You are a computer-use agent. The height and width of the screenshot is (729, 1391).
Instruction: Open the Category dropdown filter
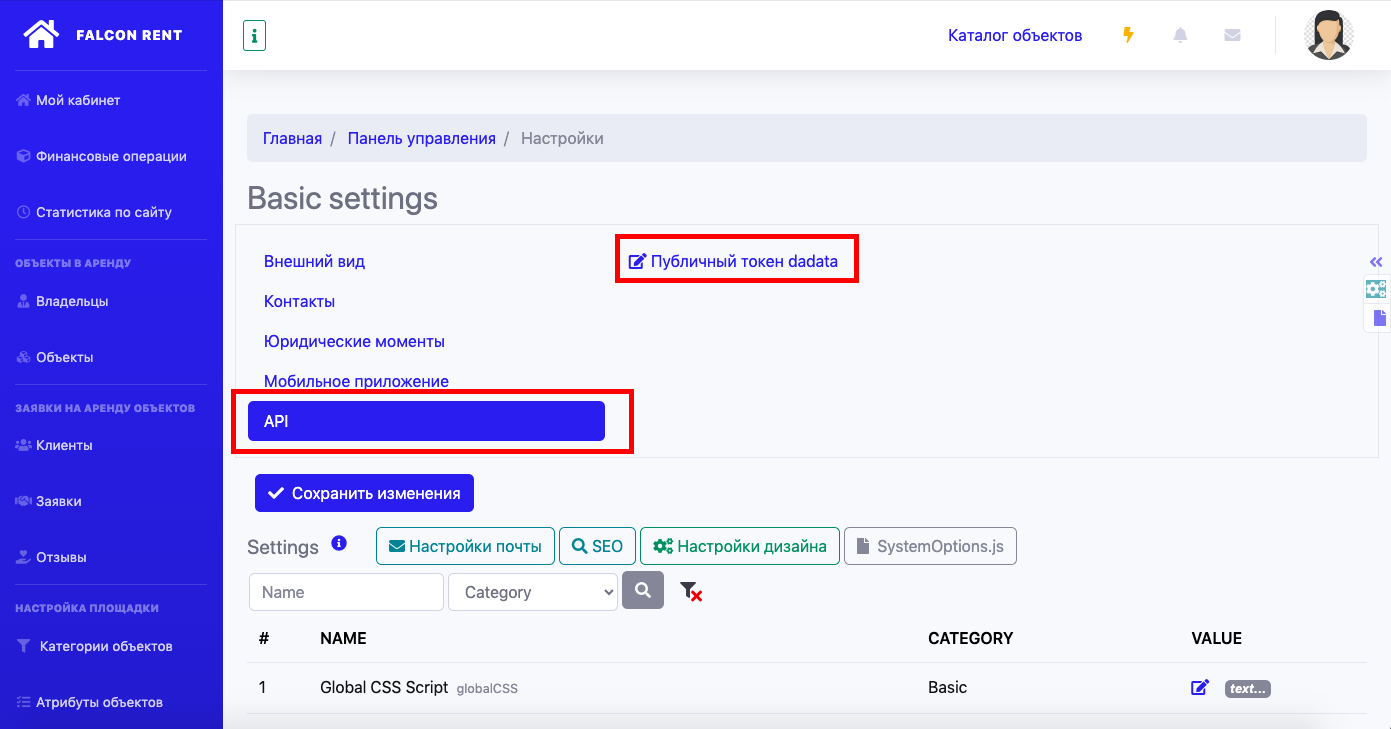click(532, 592)
